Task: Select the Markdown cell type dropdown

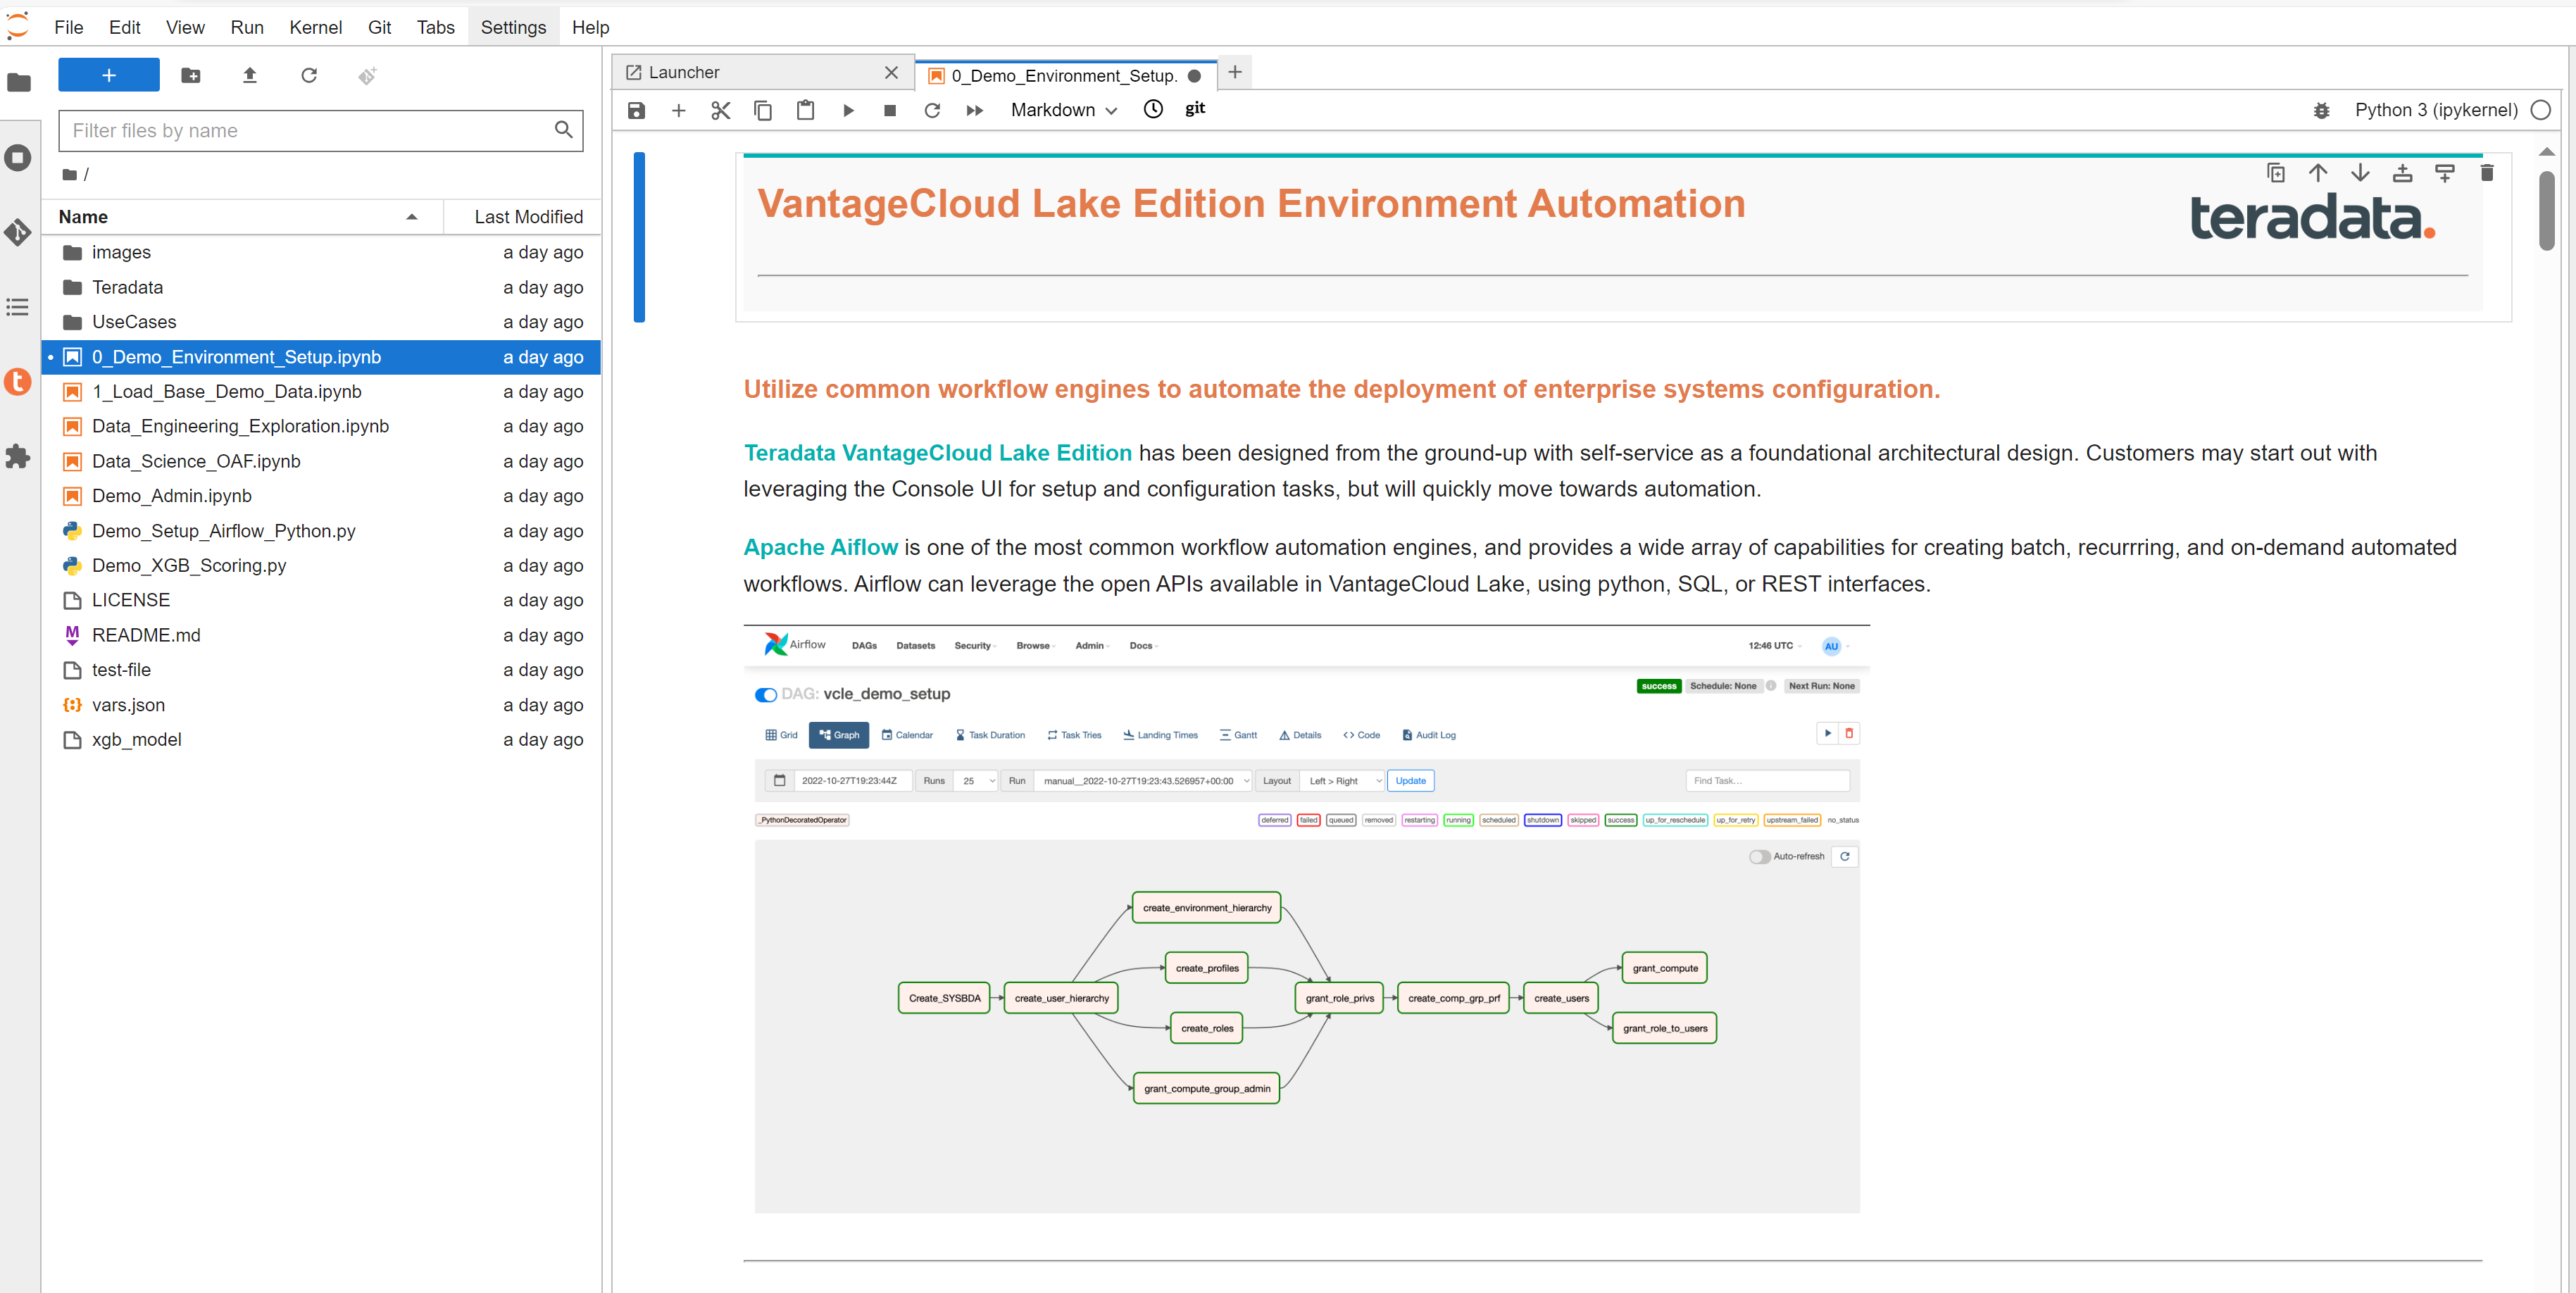Action: point(1063,109)
